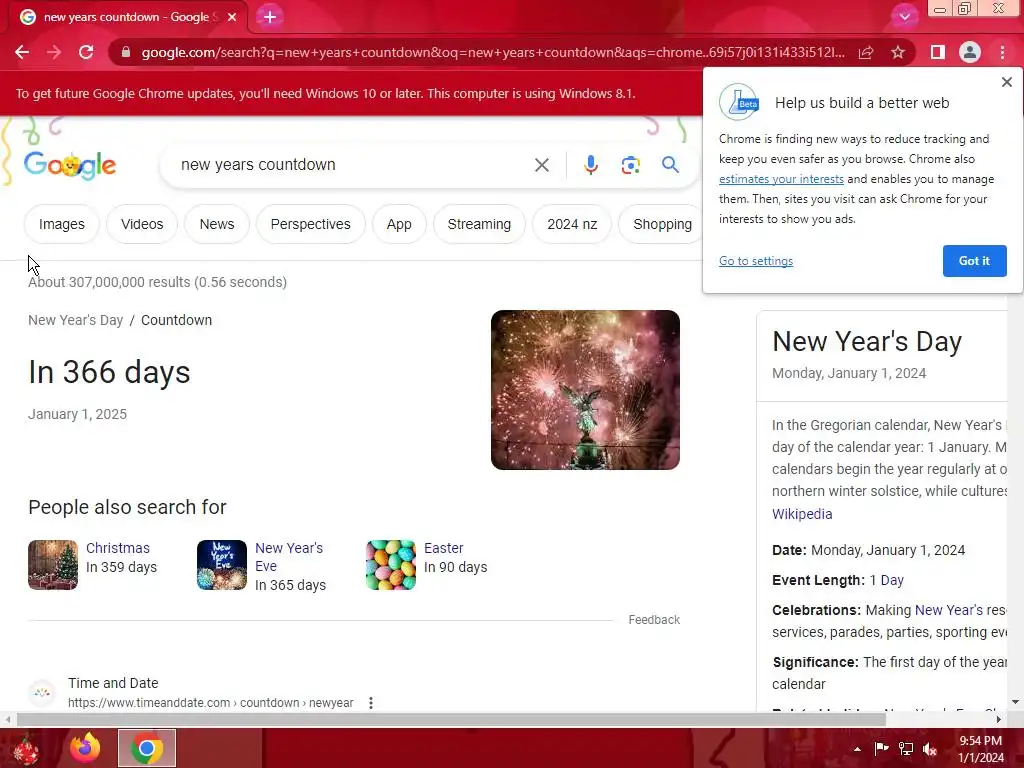This screenshot has width=1024, height=768.
Task: Click the horizontal scrollbar thumb
Action: pos(451,720)
